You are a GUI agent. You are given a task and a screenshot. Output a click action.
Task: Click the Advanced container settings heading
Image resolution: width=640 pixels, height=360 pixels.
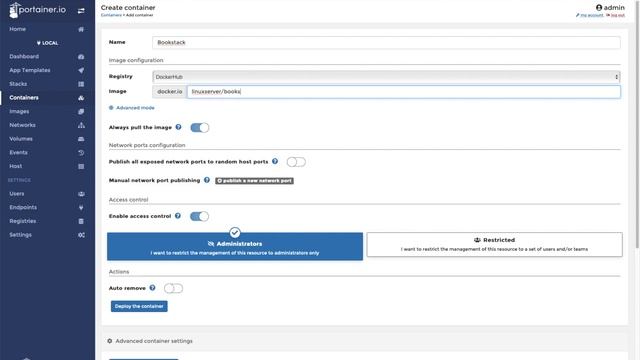click(x=154, y=341)
